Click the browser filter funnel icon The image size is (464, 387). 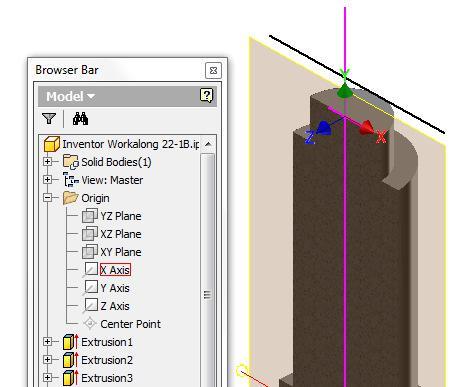pyautogui.click(x=49, y=118)
